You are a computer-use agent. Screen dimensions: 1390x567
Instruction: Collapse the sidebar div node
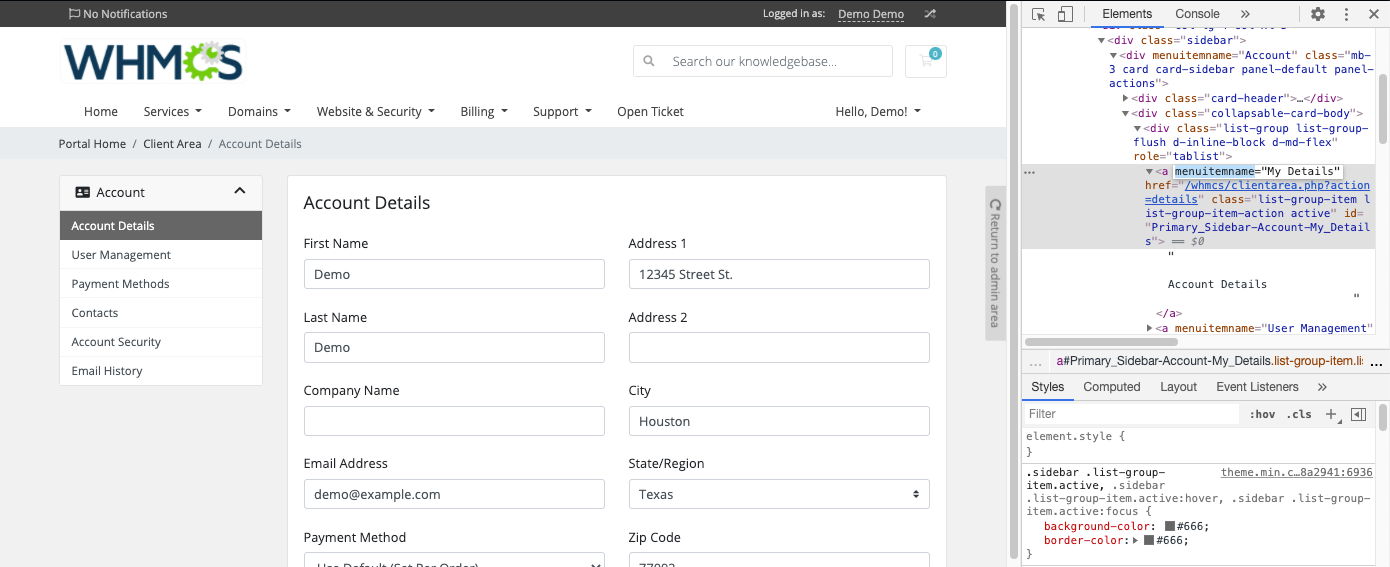click(x=1102, y=40)
